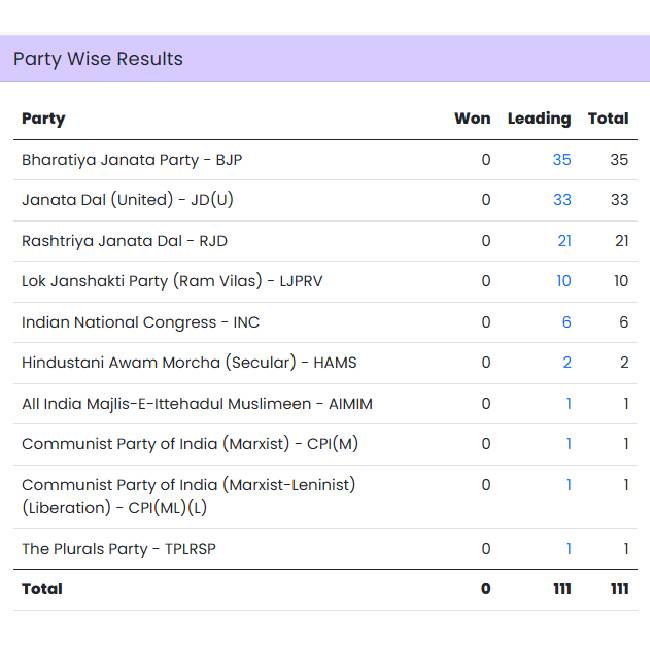
Task: Click the Won column header
Action: tap(472, 118)
